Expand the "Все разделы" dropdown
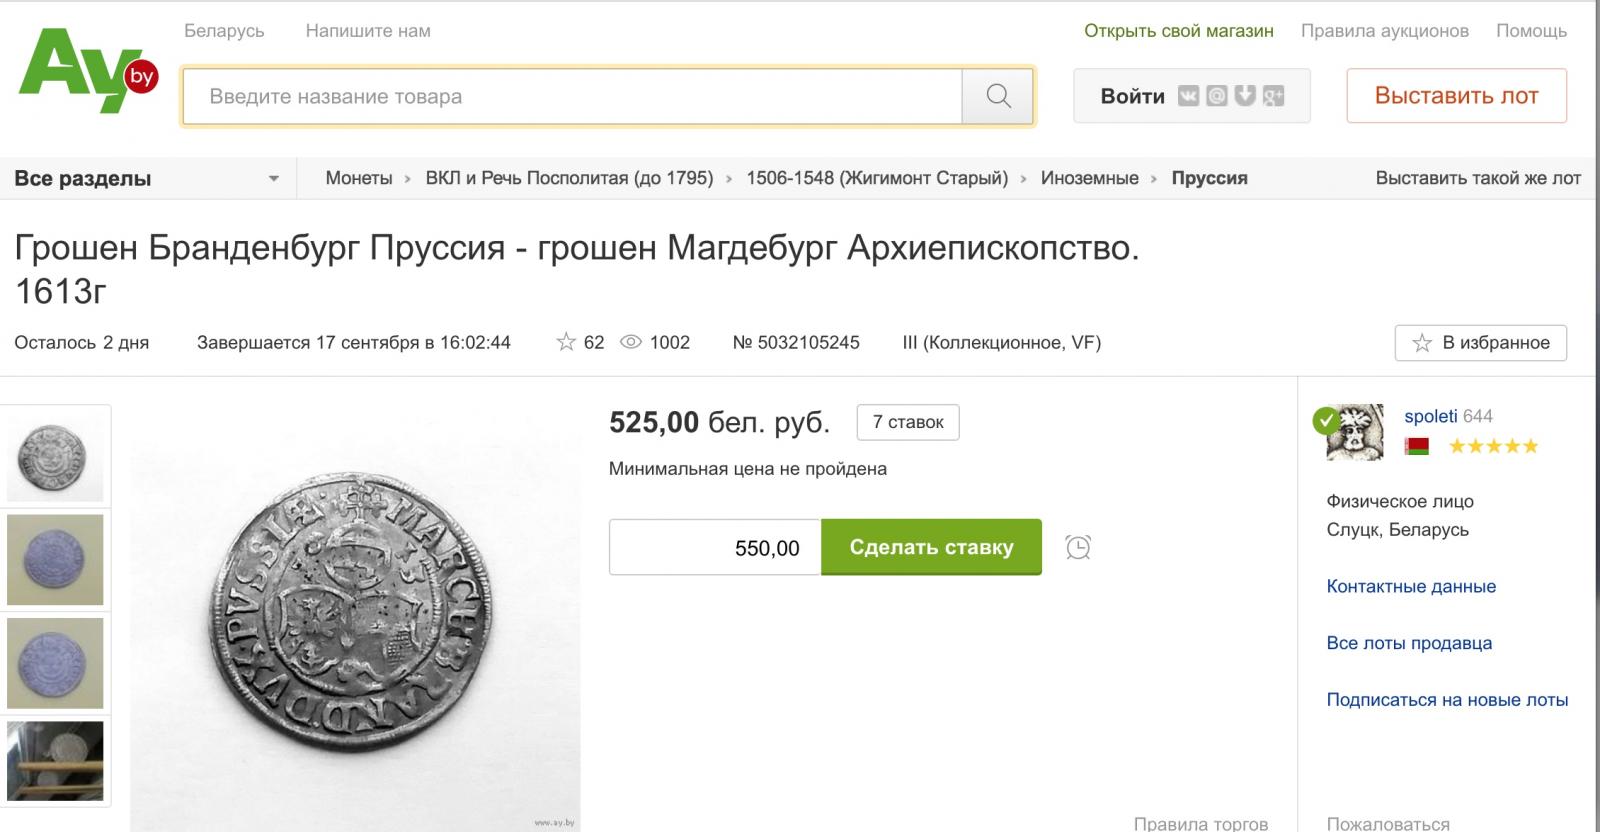 tap(148, 178)
